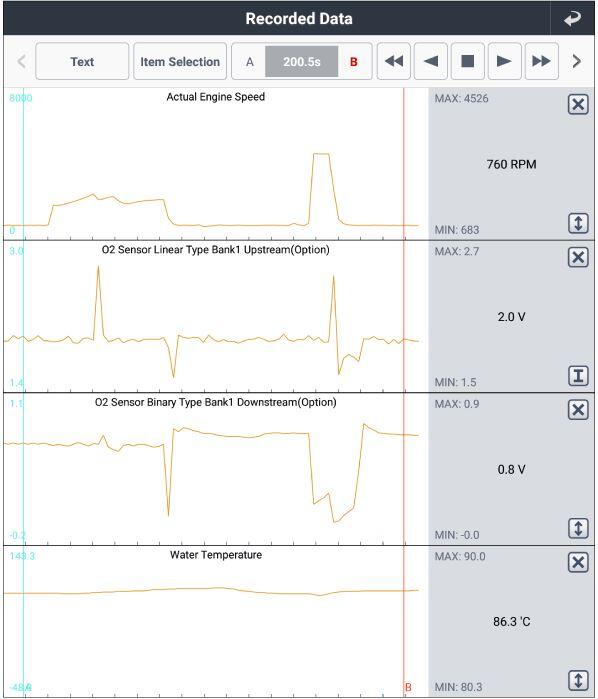Select cursor B marker button
The height and width of the screenshot is (699, 598).
(354, 62)
